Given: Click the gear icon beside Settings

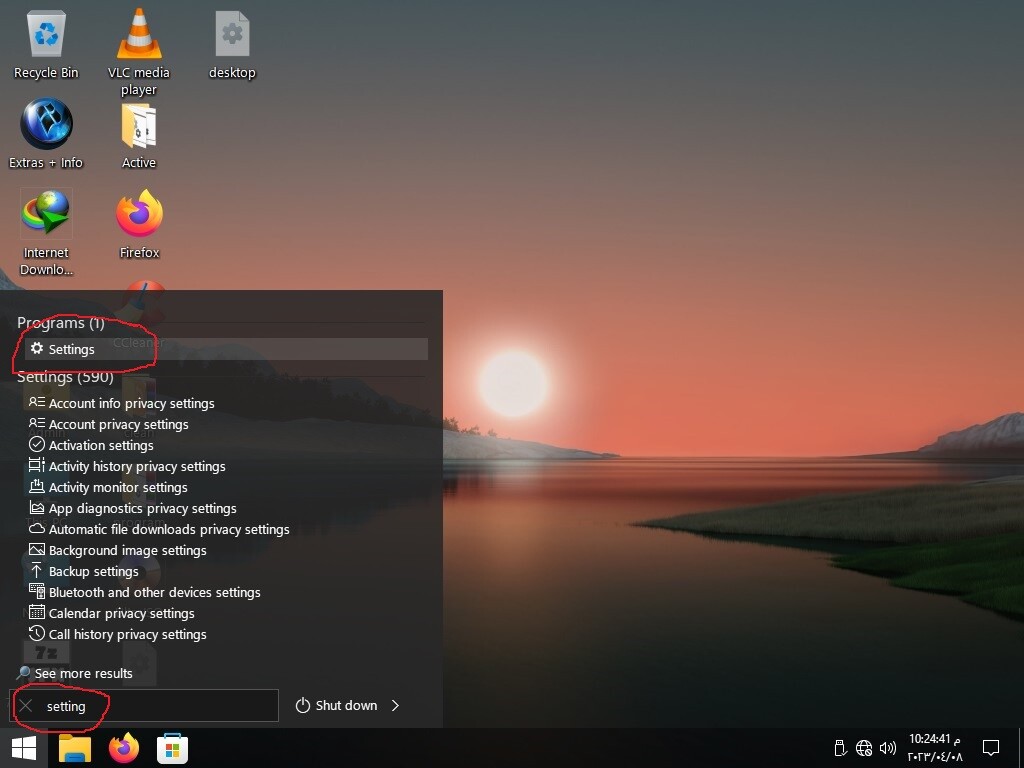Looking at the screenshot, I should (x=37, y=348).
